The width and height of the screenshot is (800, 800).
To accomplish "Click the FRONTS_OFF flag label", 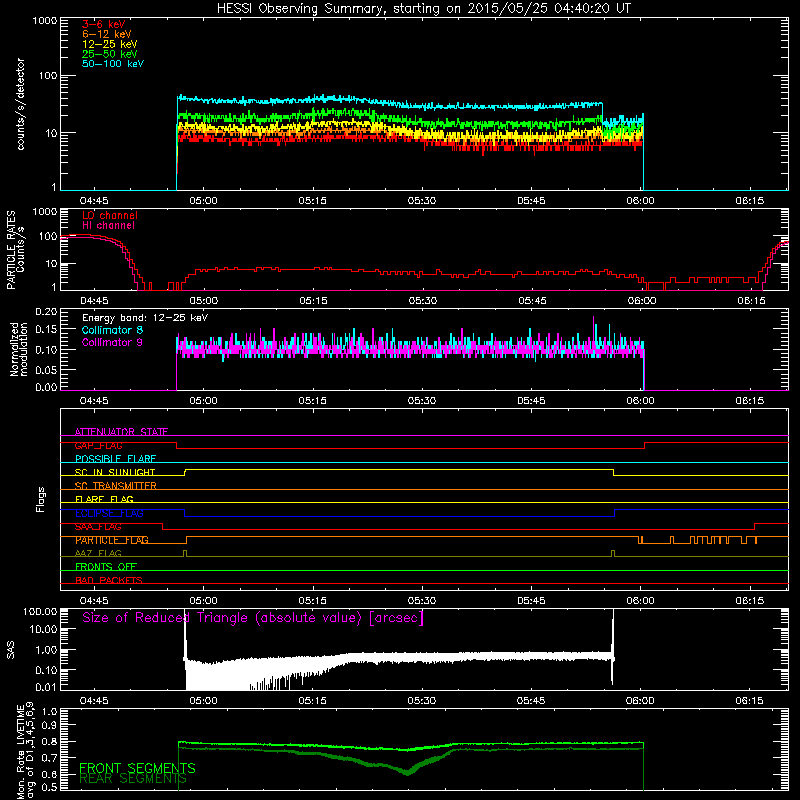I will pos(106,566).
